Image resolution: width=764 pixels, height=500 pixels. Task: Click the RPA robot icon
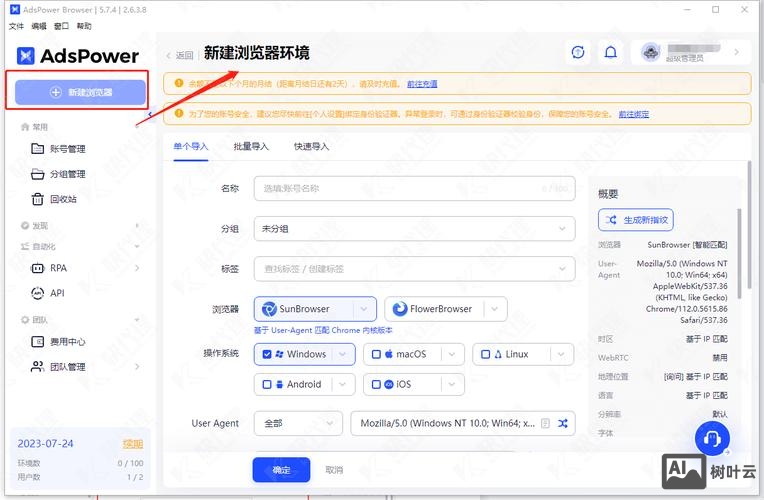[x=38, y=268]
